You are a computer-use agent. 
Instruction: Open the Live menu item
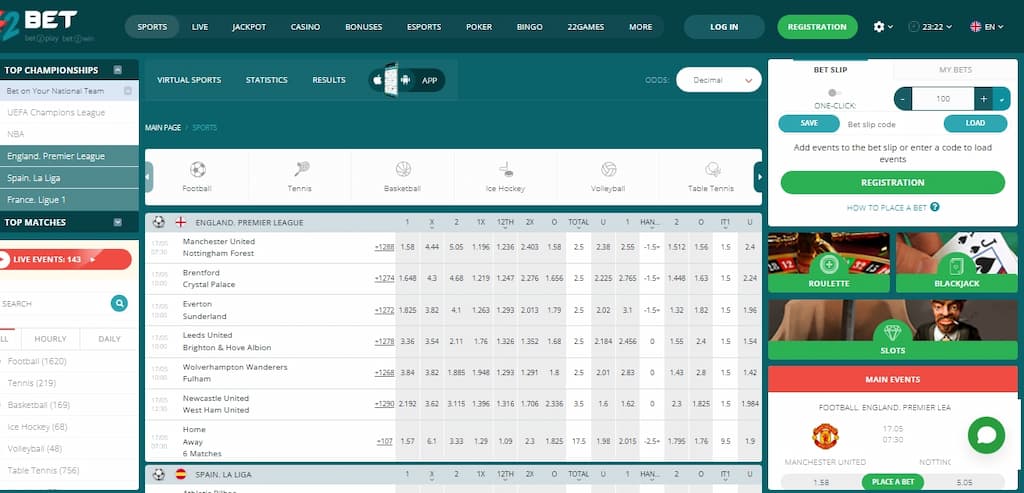tap(200, 27)
